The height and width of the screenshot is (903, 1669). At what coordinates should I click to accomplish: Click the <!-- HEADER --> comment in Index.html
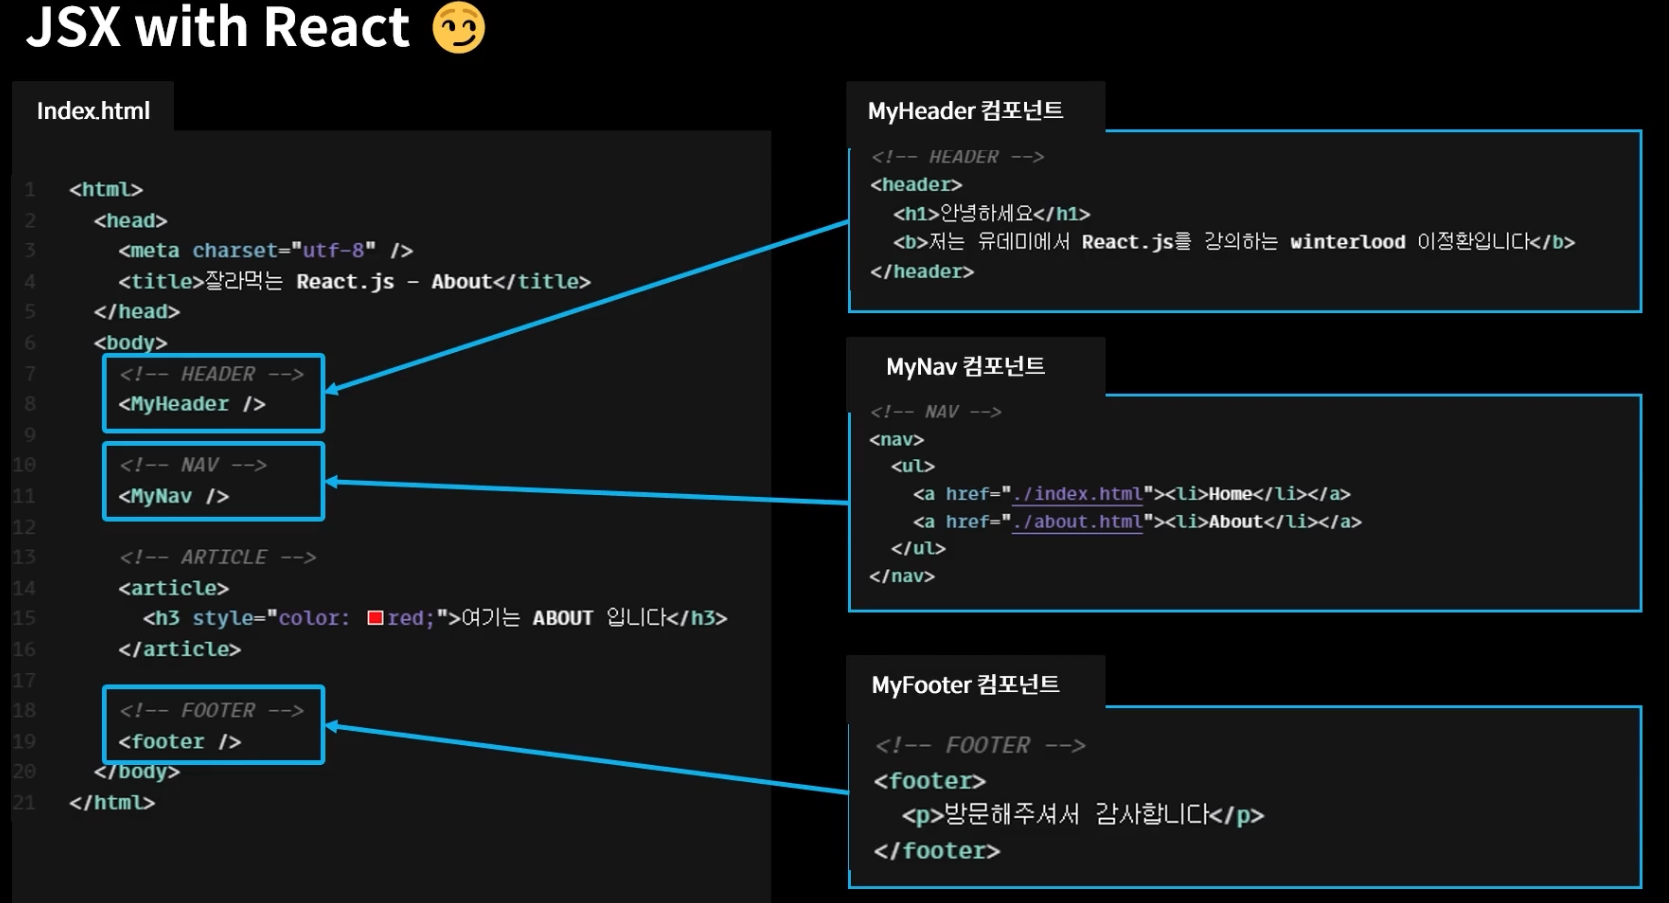point(212,374)
